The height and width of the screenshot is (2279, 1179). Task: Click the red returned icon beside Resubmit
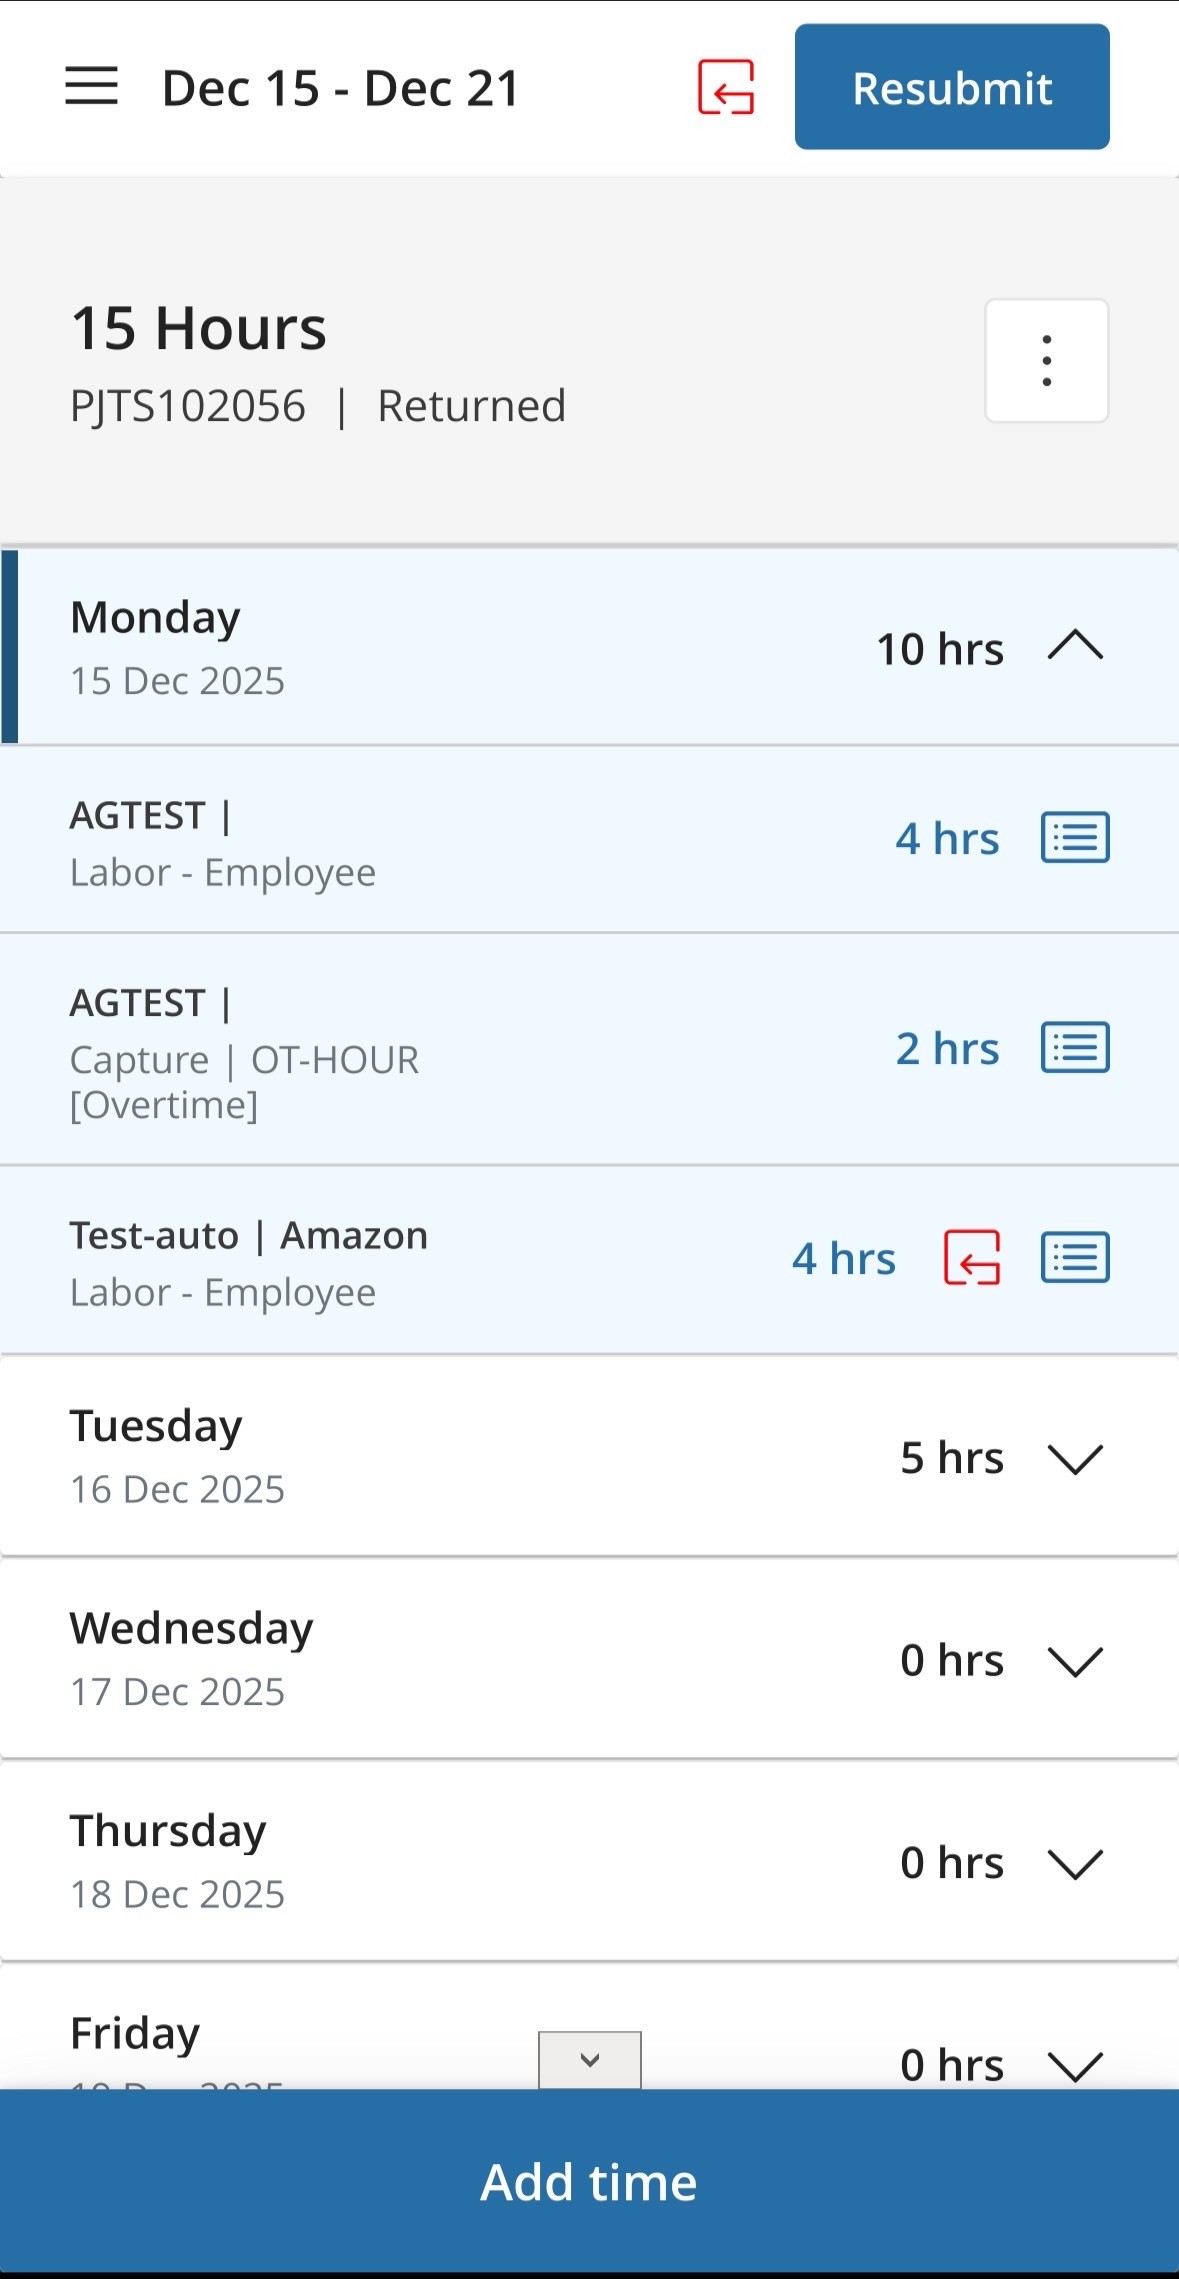pos(726,87)
